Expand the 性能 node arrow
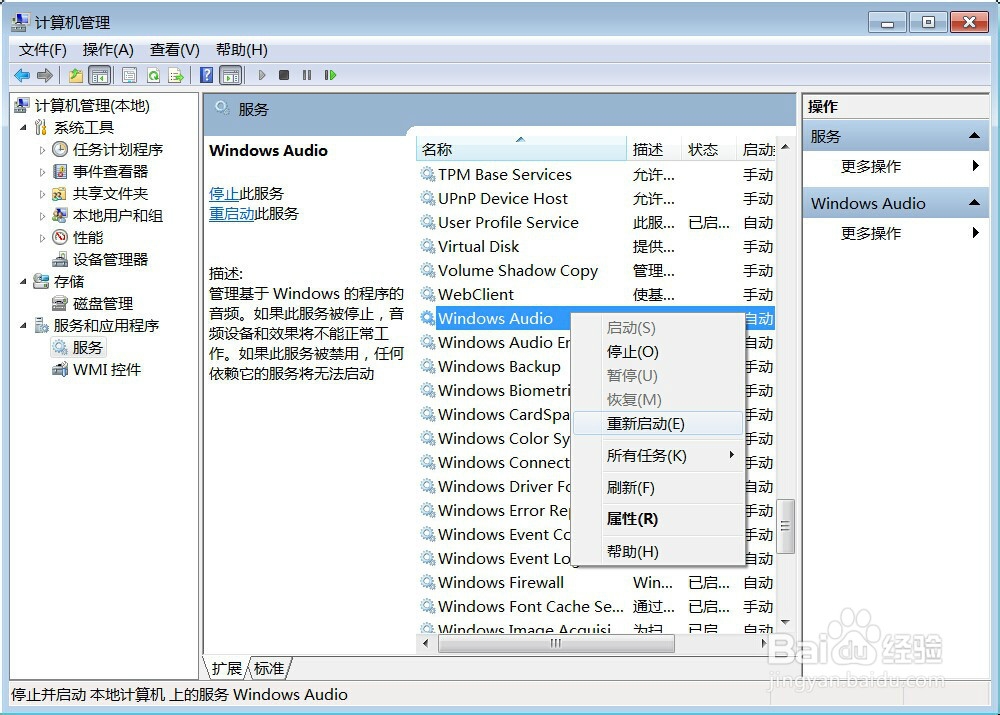This screenshot has width=1000, height=715. pos(42,239)
